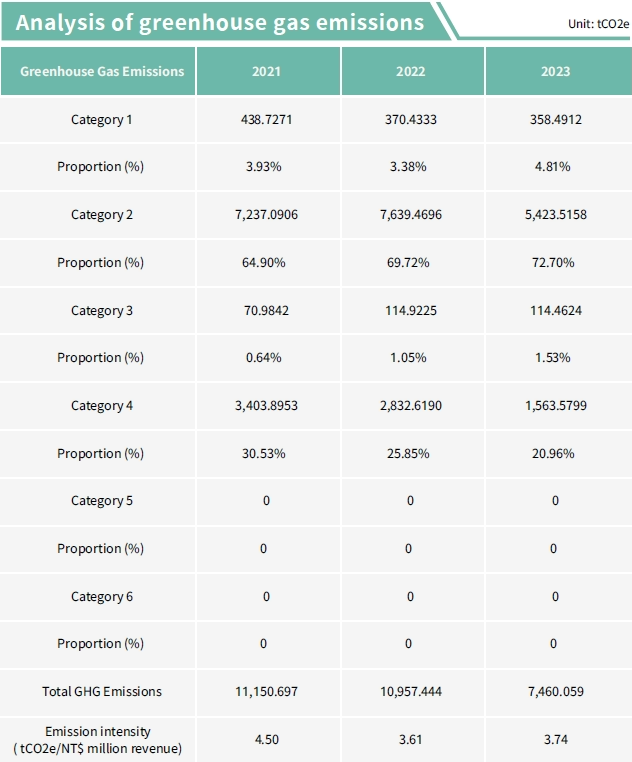Select the 'Category 4' row label

[101, 405]
